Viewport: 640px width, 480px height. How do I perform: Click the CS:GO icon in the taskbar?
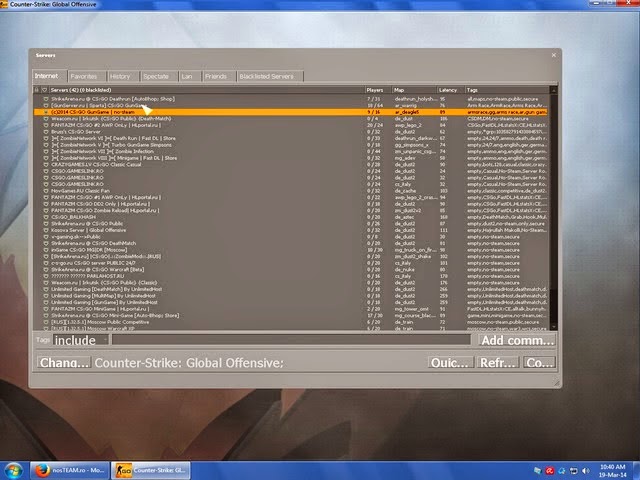pyautogui.click(x=123, y=470)
